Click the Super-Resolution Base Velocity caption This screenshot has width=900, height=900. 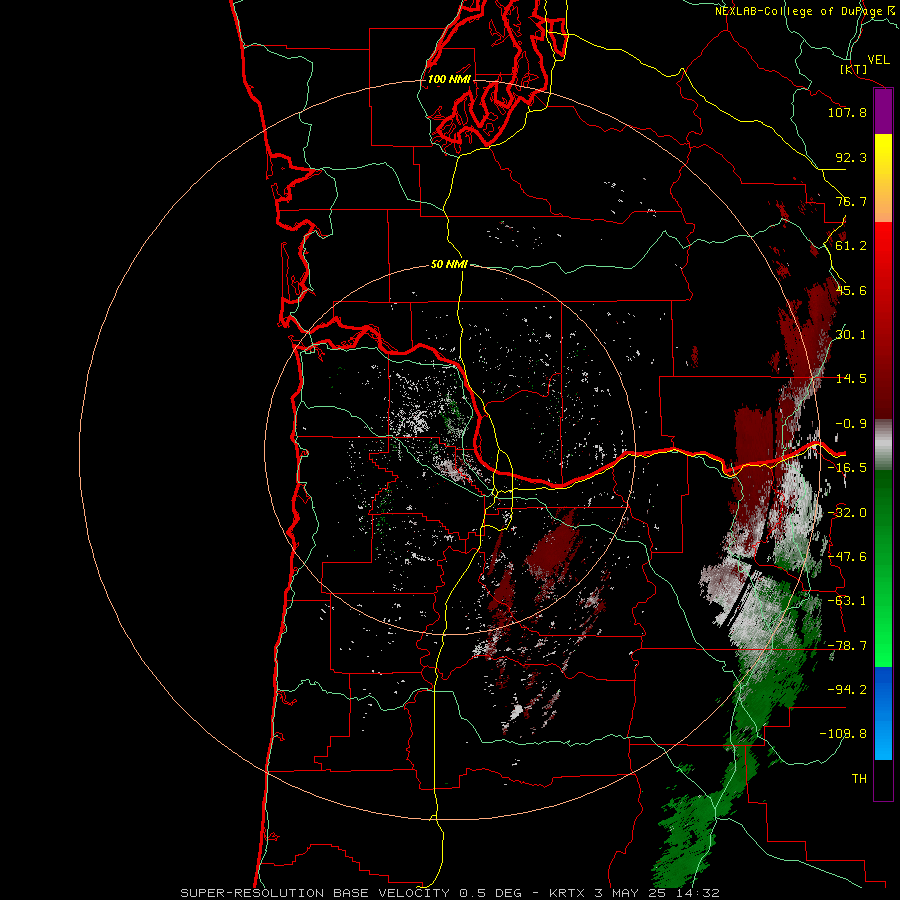[449, 893]
